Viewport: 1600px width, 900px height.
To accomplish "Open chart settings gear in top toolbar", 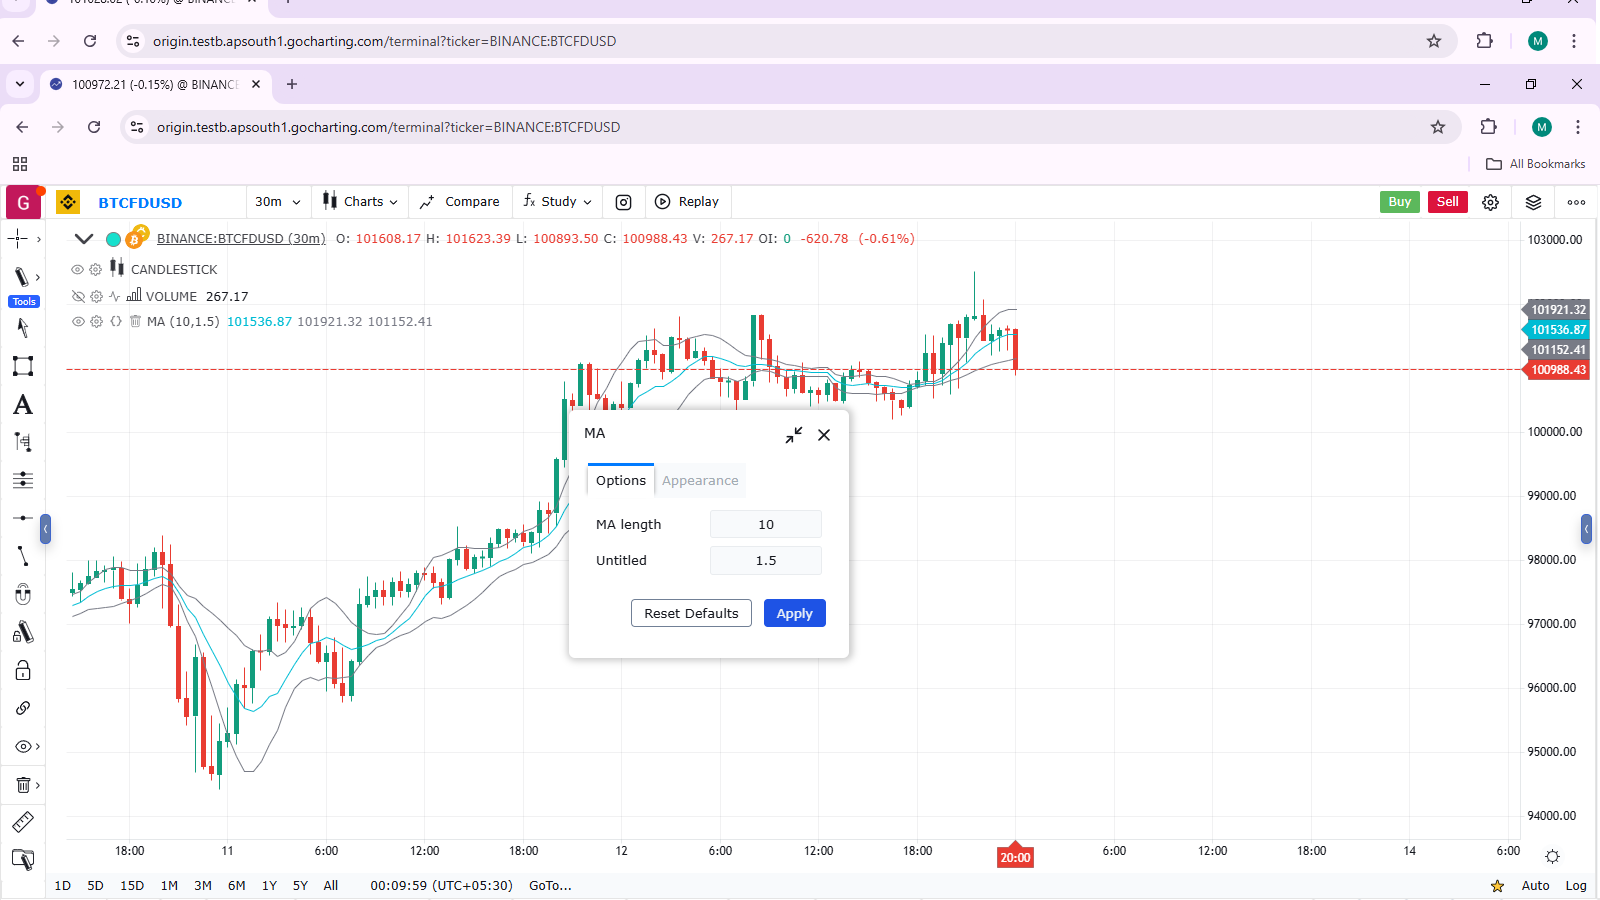I will (x=1490, y=202).
